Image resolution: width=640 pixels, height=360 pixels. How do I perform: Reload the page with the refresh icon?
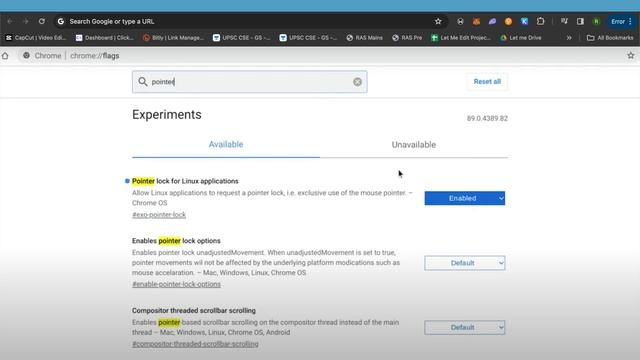click(42, 21)
